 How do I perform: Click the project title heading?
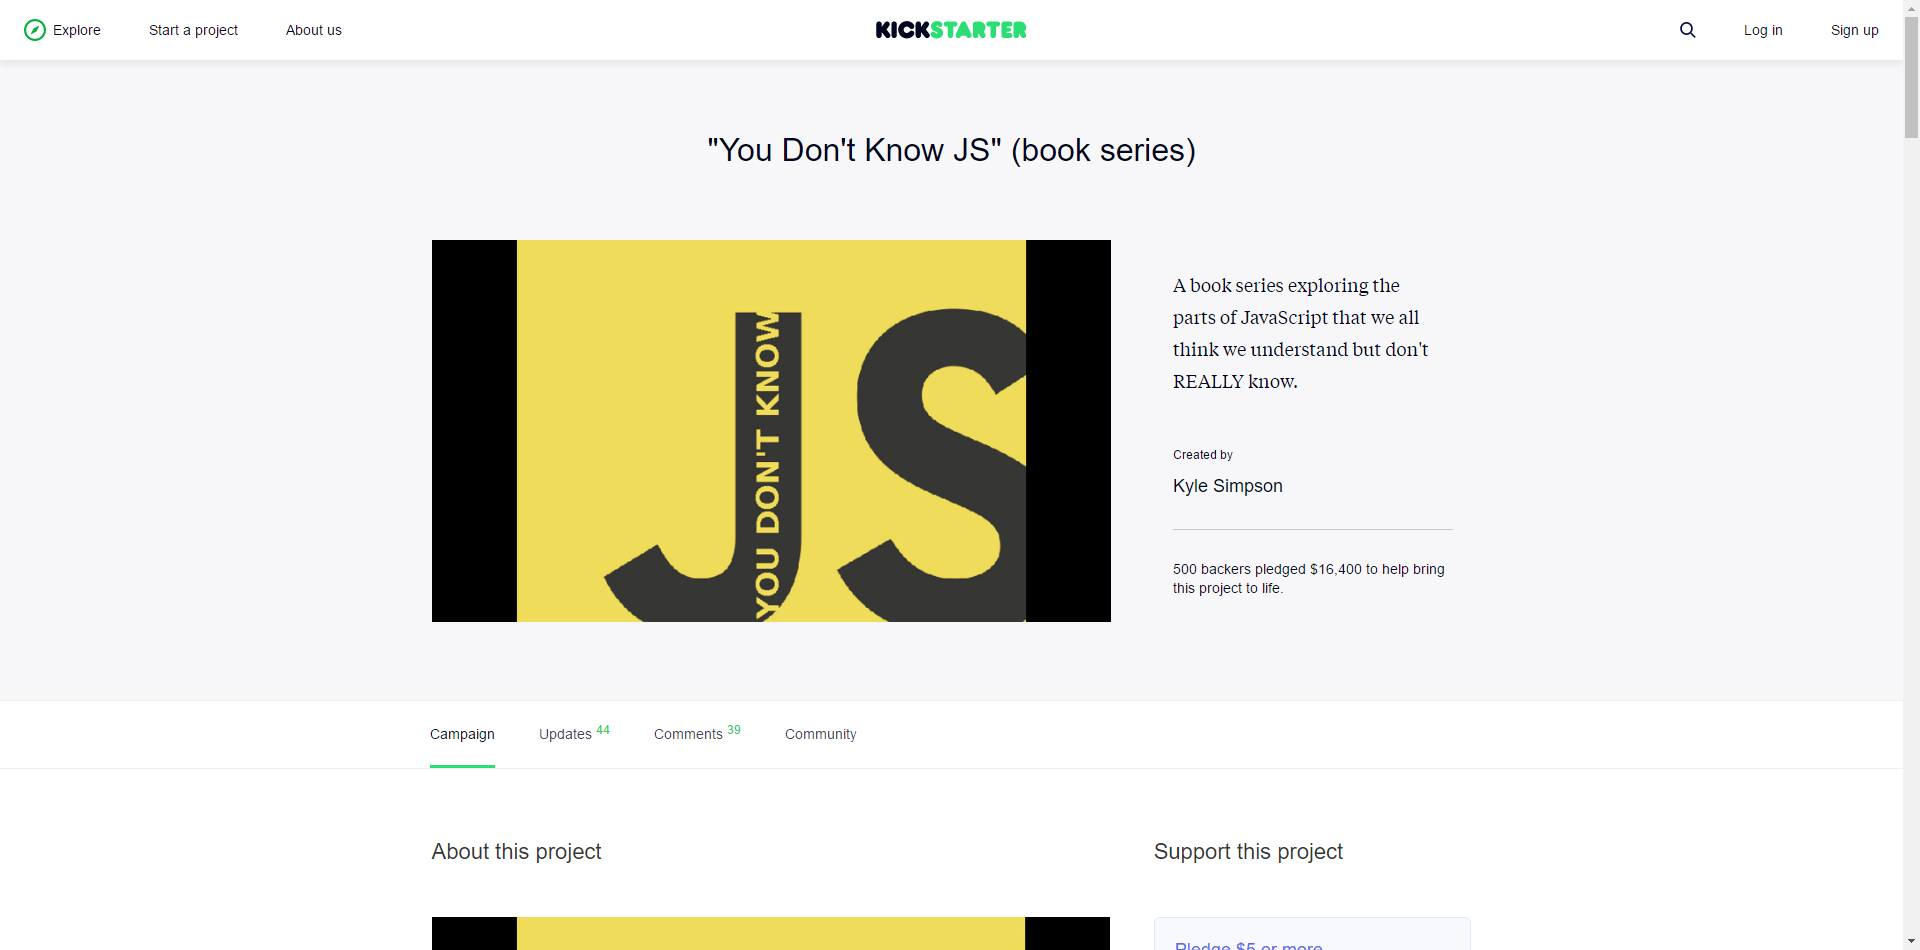click(x=951, y=150)
